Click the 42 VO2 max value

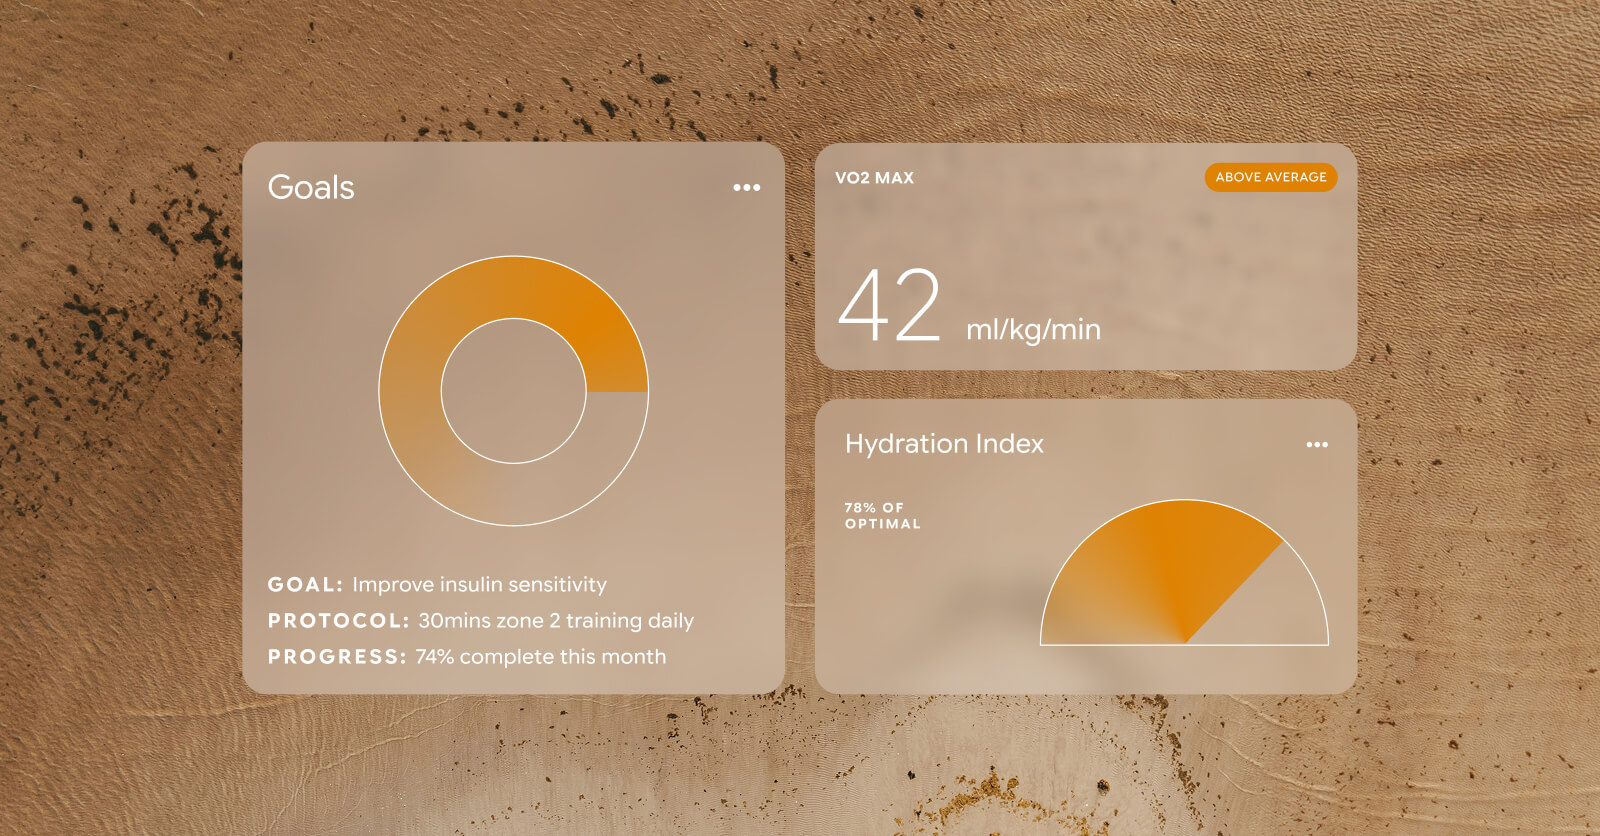coord(889,305)
